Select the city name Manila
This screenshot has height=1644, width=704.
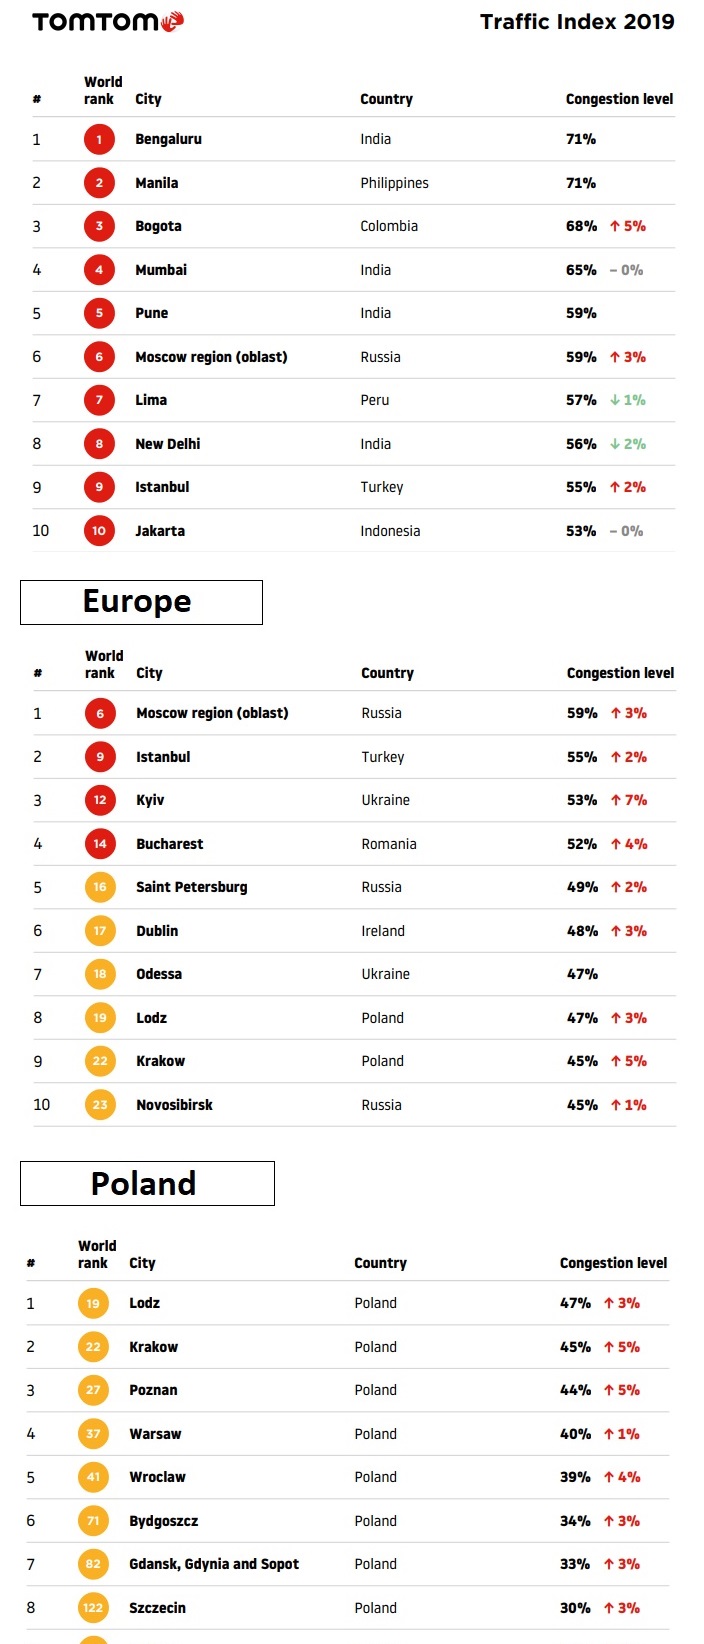pyautogui.click(x=157, y=183)
